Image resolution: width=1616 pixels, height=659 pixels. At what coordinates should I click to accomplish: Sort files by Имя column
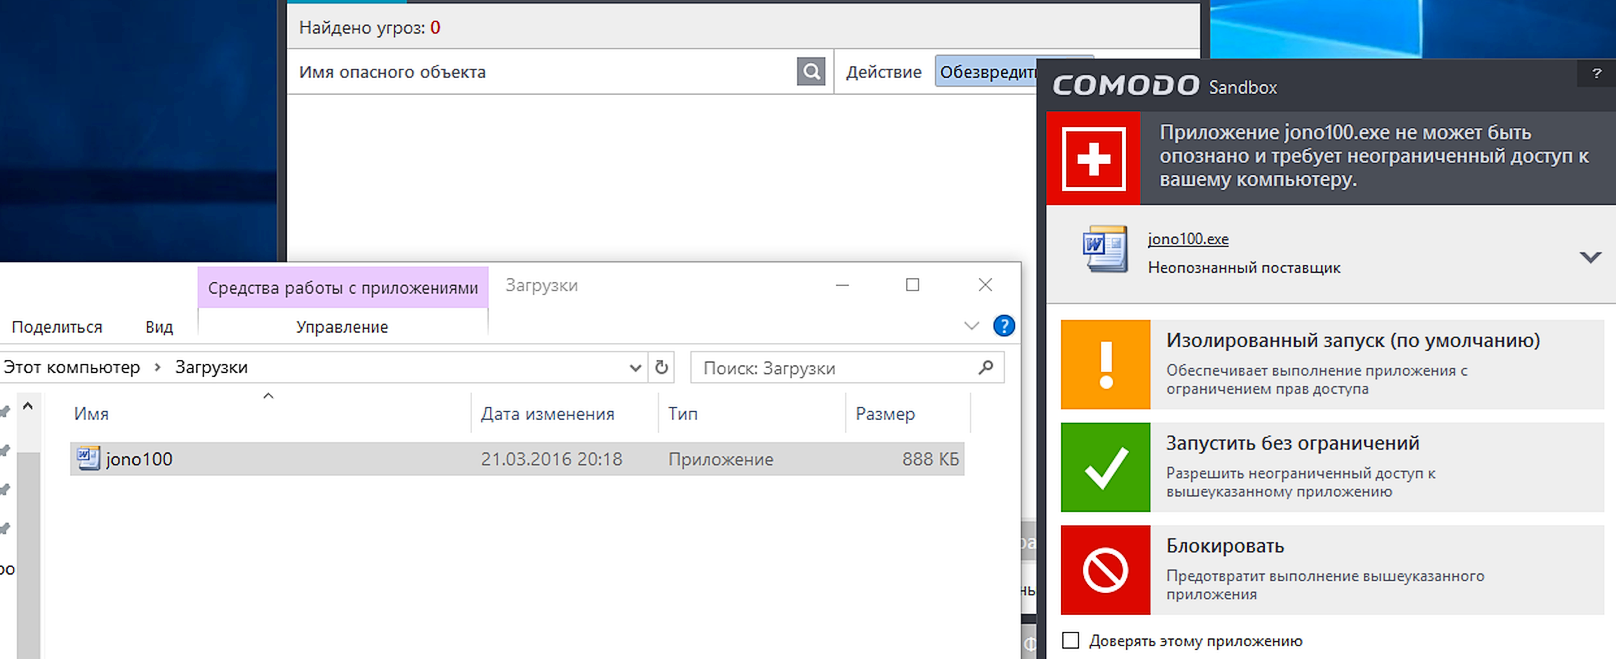[x=270, y=413]
